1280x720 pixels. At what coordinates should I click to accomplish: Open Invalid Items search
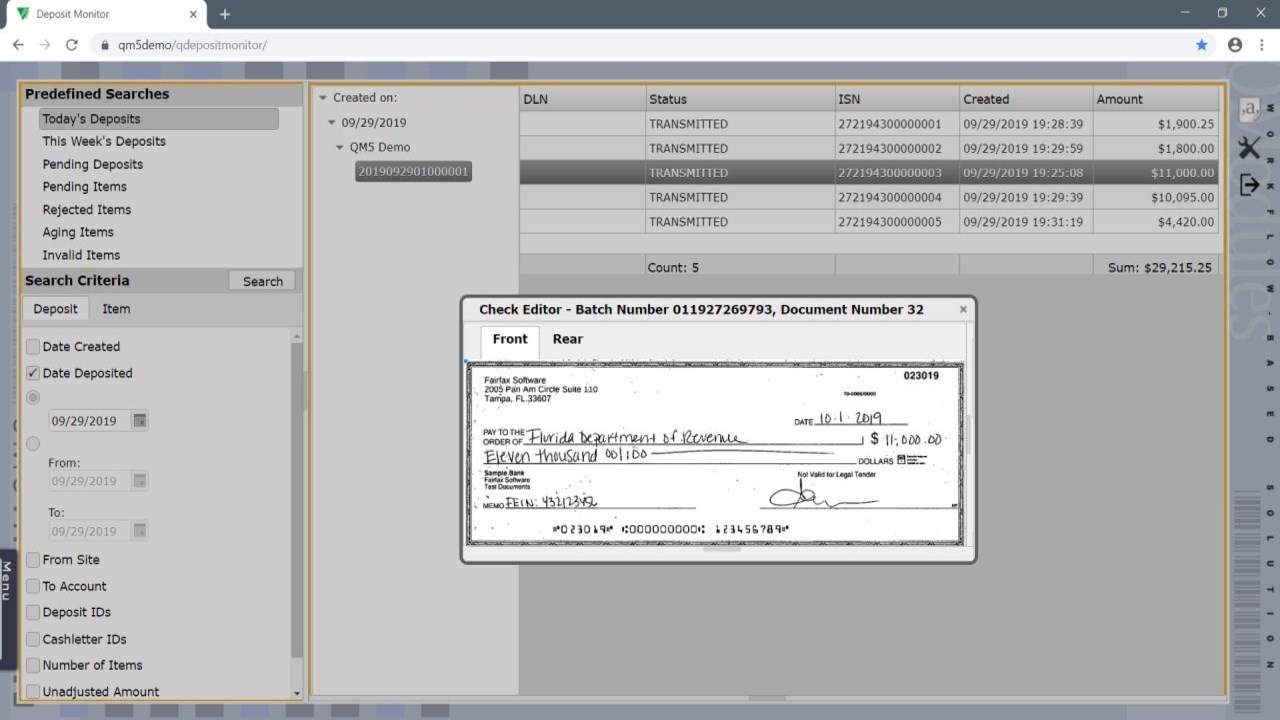[x=81, y=255]
